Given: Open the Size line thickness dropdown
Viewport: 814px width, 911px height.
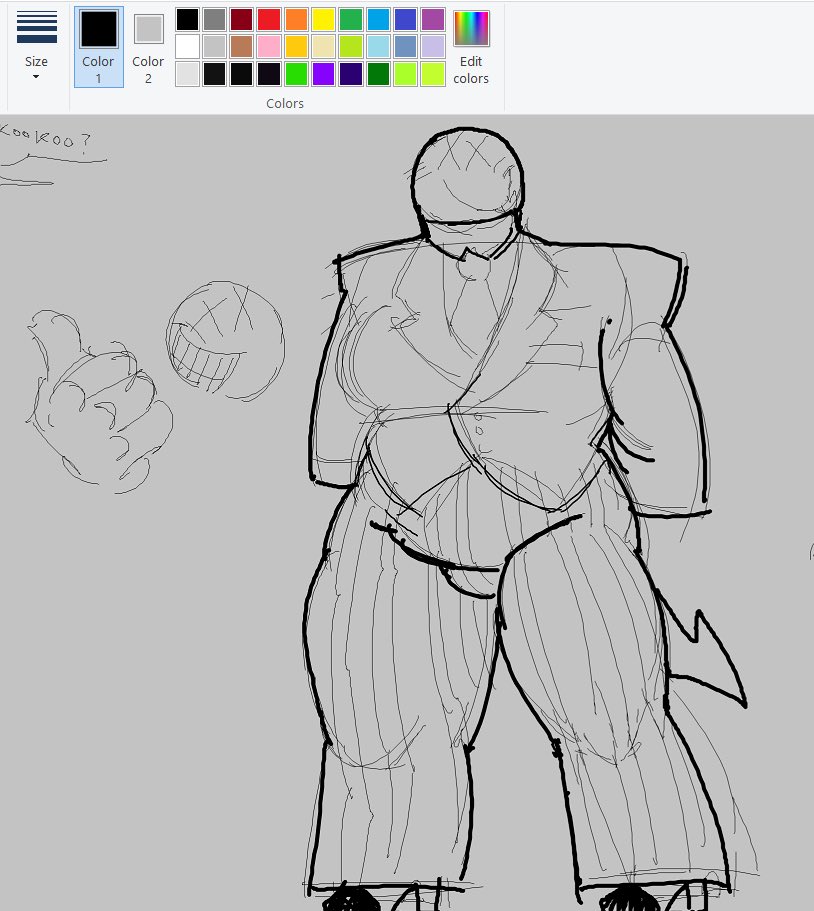Looking at the screenshot, I should [x=36, y=48].
